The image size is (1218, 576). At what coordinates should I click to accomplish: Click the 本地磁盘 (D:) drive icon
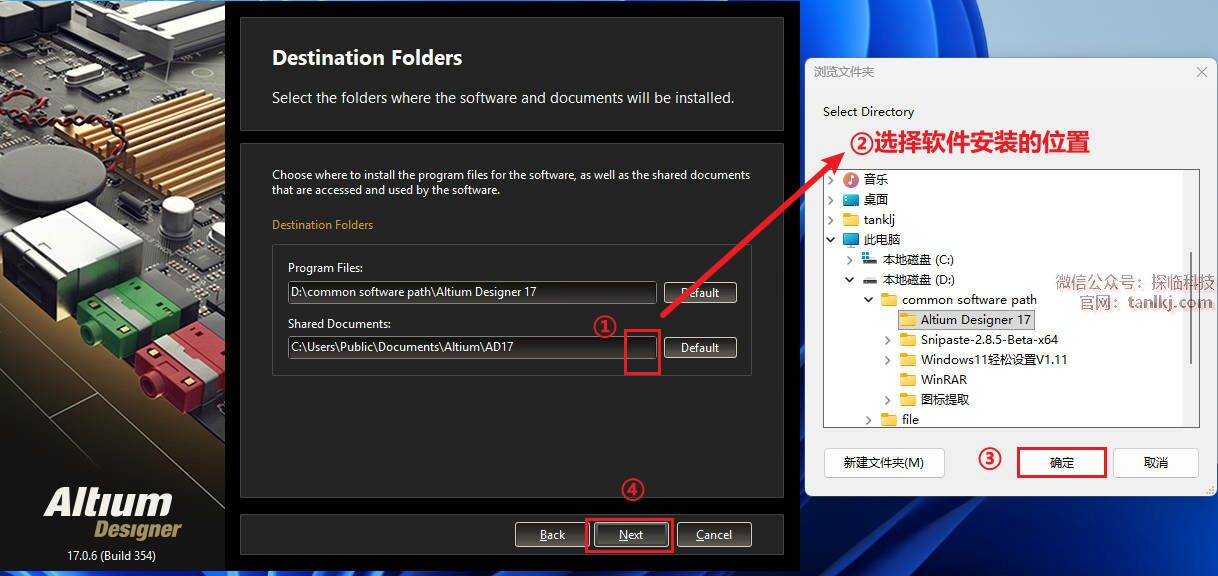[x=869, y=280]
